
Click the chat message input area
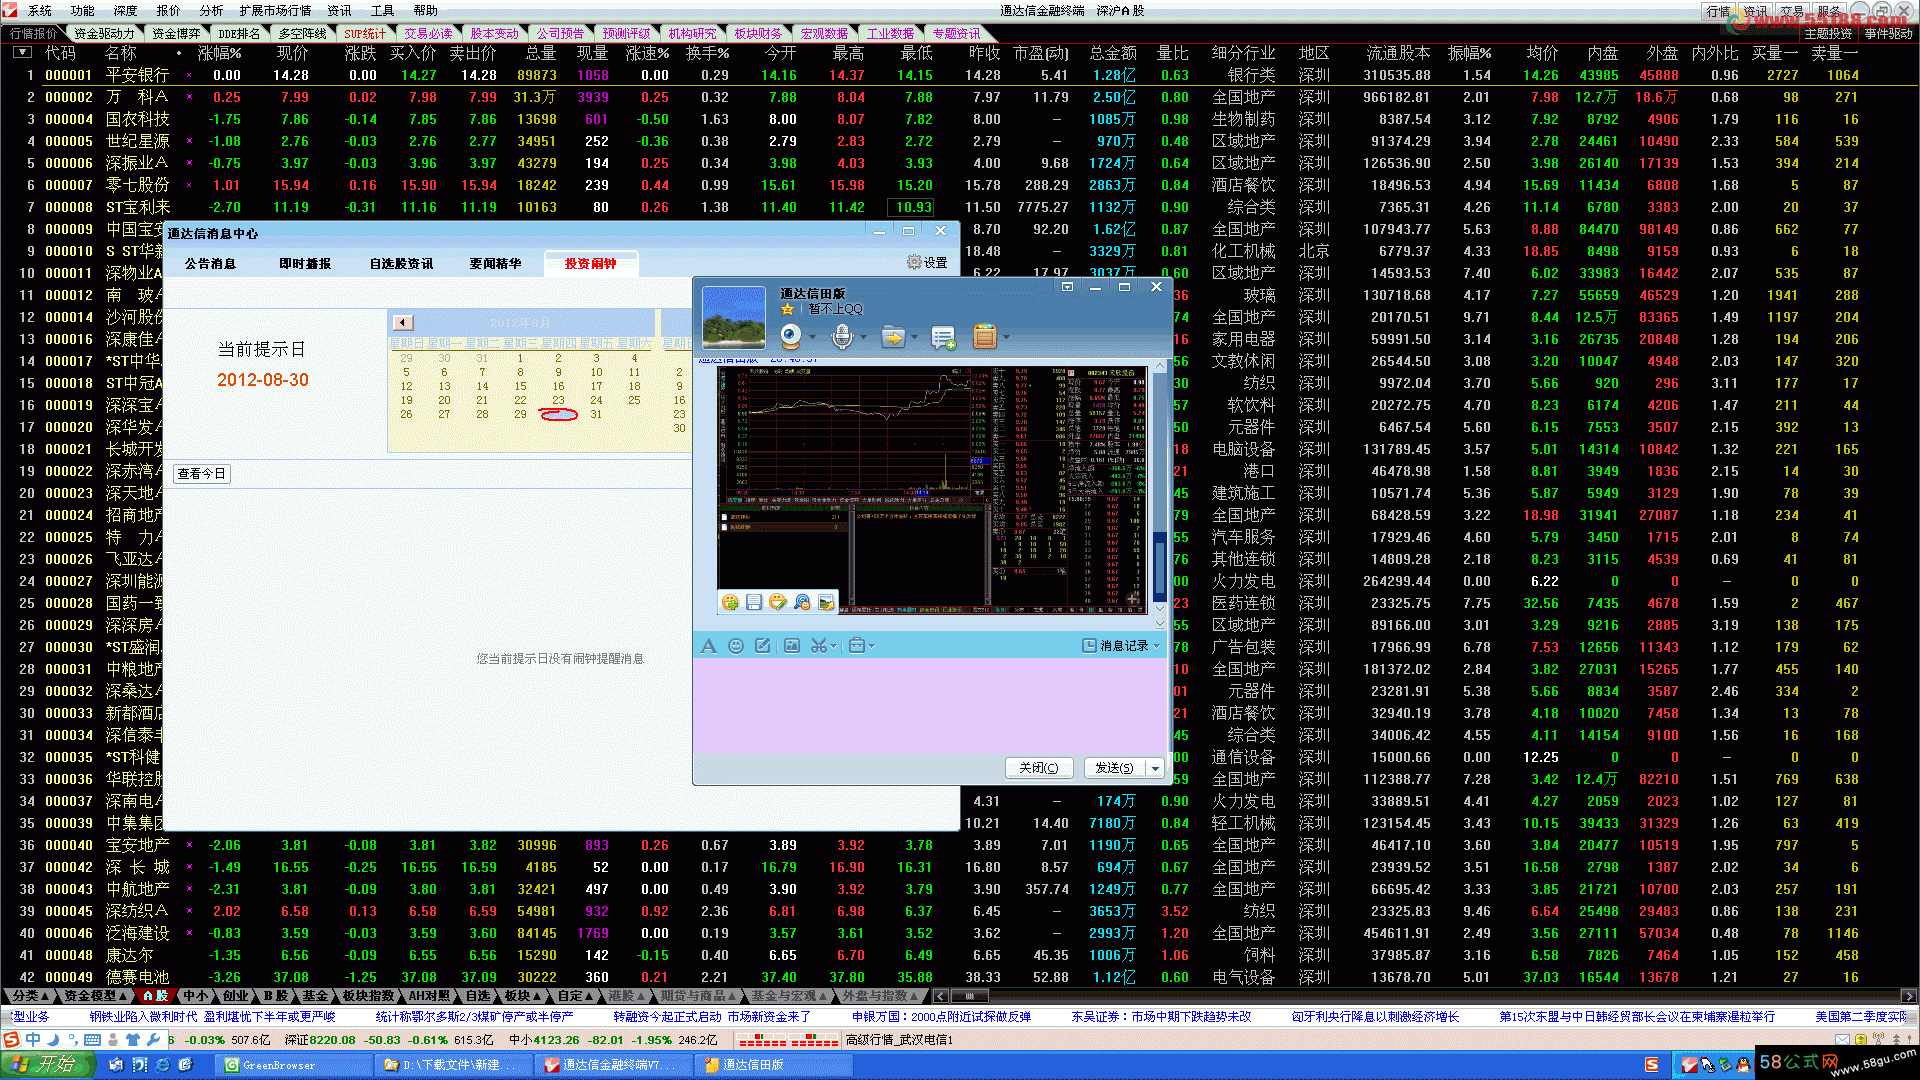931,703
